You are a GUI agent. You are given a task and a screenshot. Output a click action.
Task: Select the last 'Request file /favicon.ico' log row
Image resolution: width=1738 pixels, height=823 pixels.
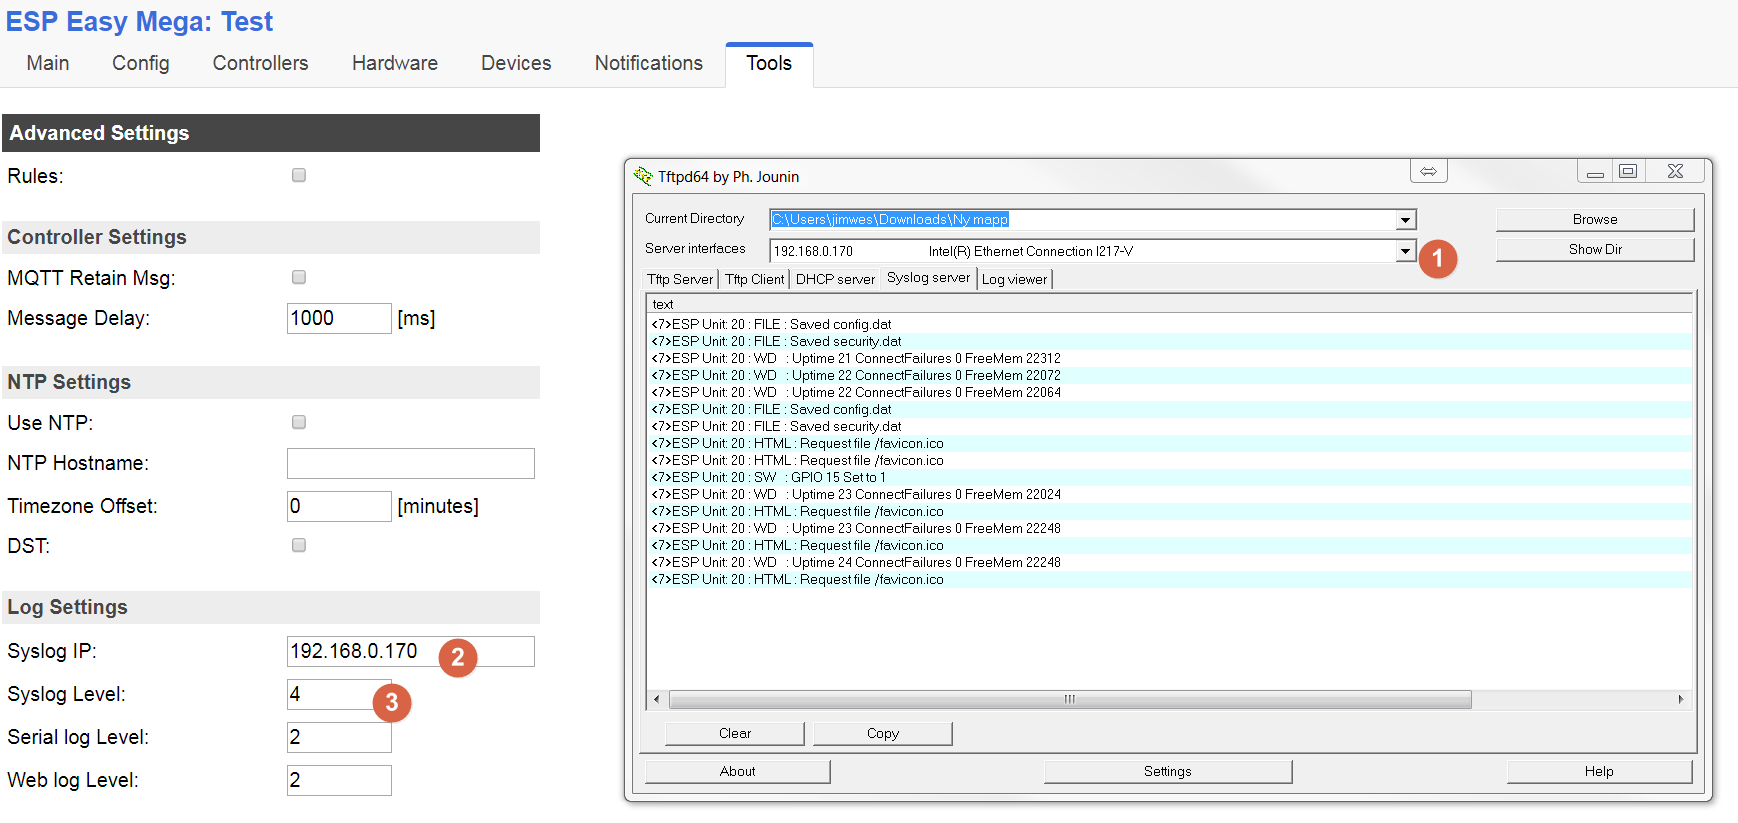coord(1170,579)
